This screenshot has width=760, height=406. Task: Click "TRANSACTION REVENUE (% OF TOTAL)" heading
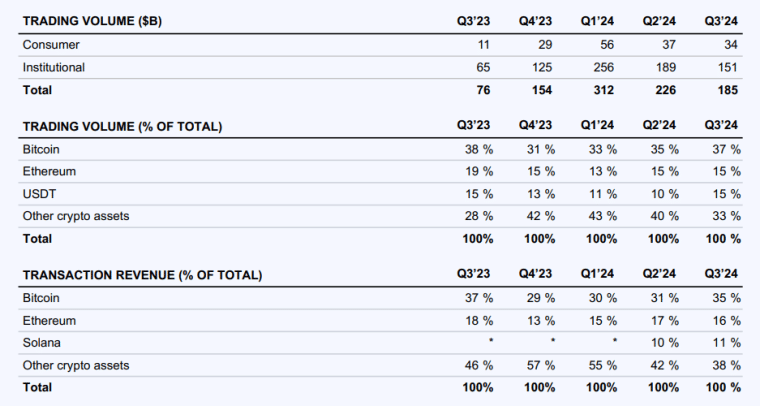(141, 275)
